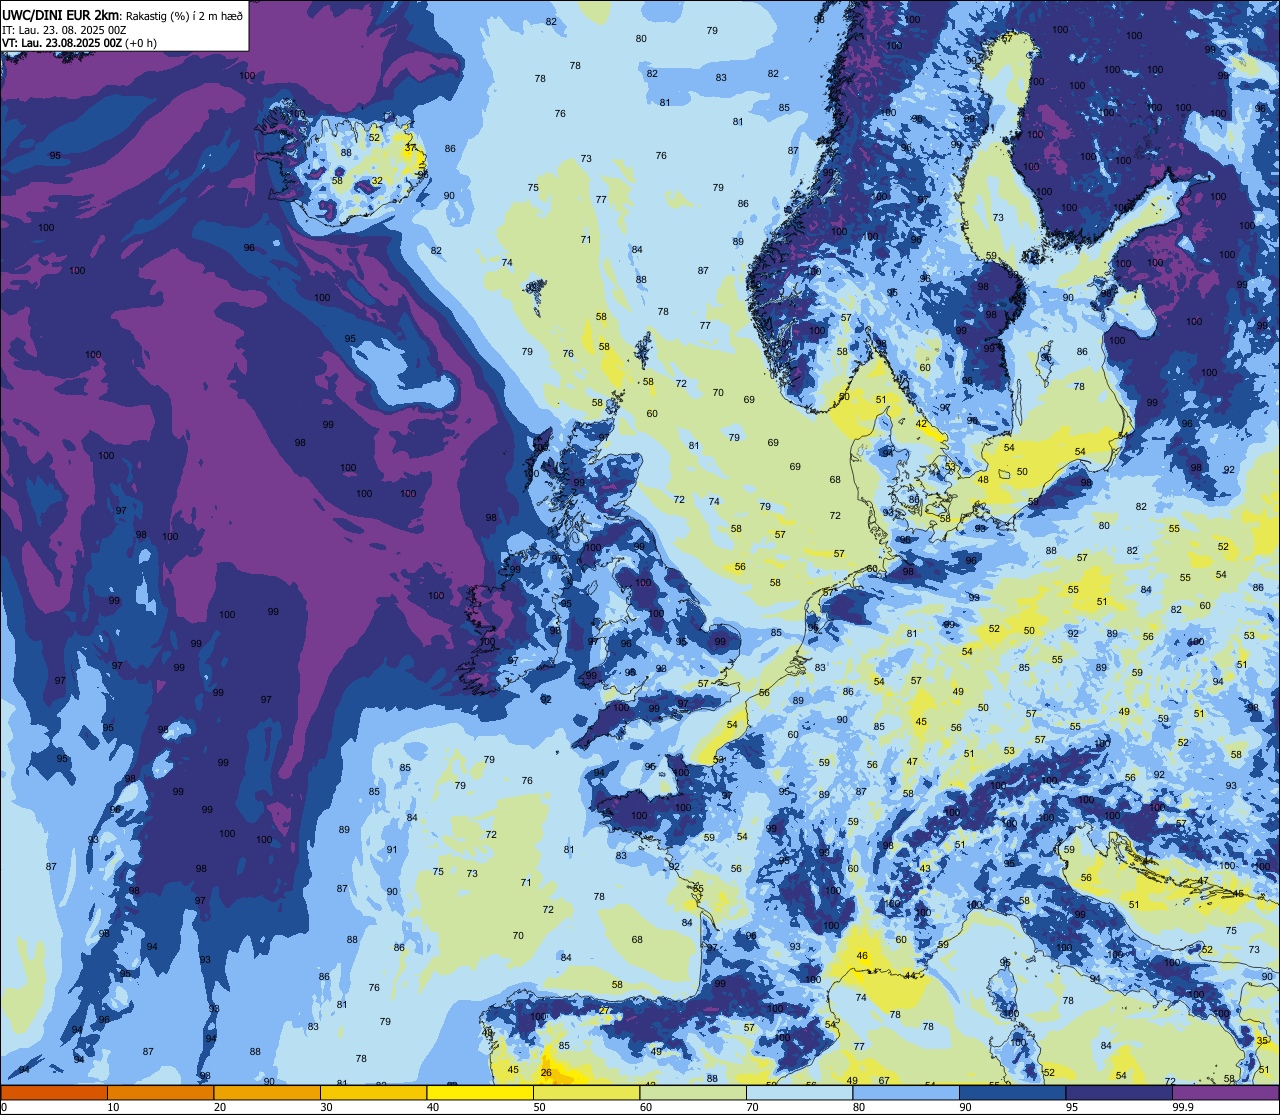The image size is (1280, 1115).
Task: Click the humidity value '27' on northern Spain
Action: pos(604,1011)
